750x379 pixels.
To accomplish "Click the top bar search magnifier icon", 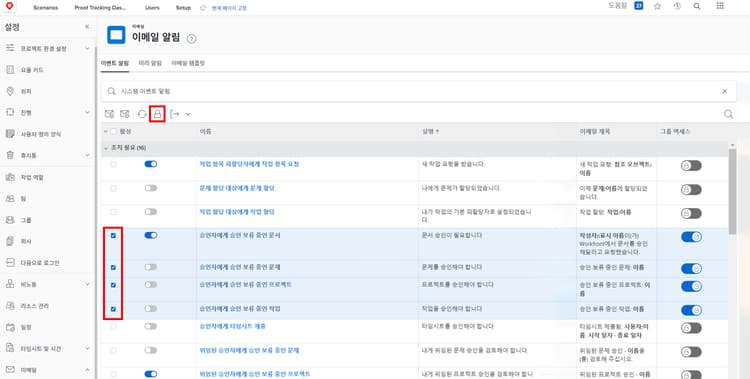I will 697,6.
